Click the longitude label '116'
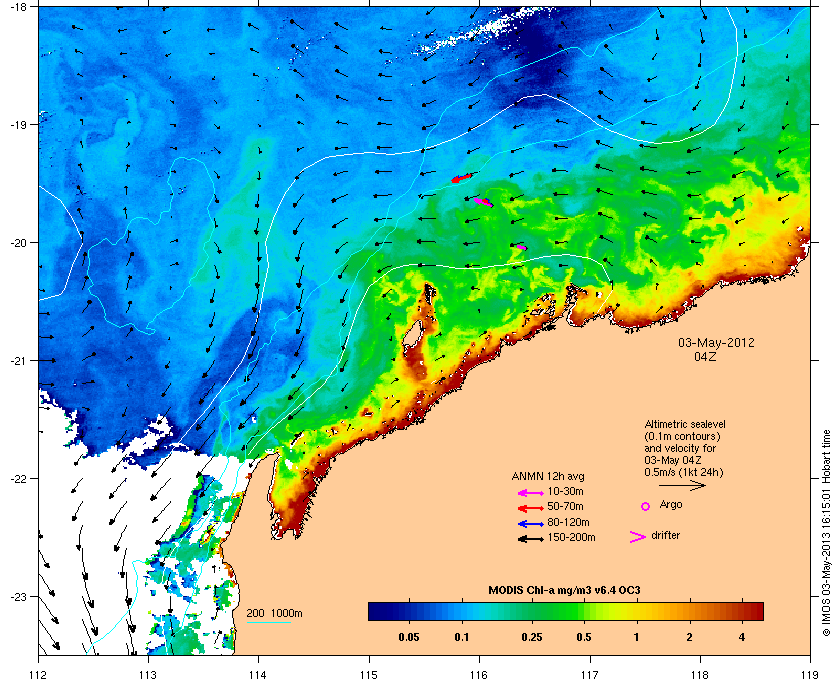The height and width of the screenshot is (680, 840). click(x=479, y=674)
